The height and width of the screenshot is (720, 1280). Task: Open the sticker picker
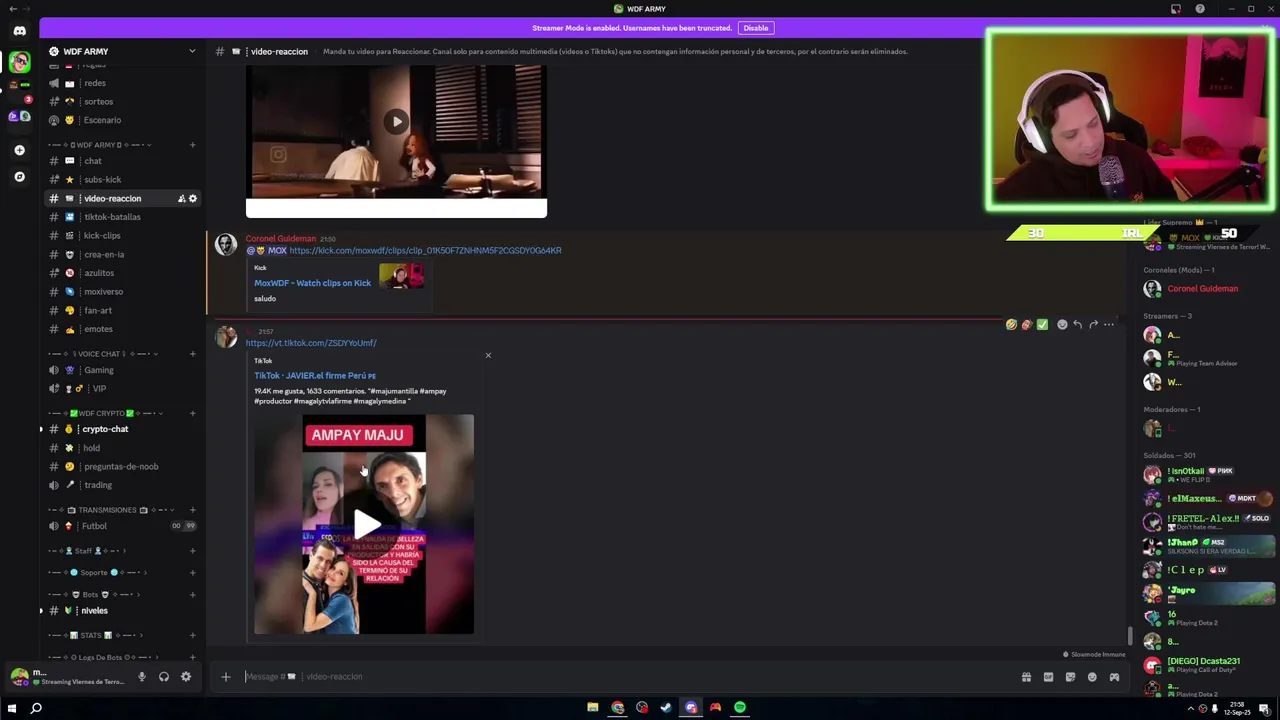(x=1070, y=677)
